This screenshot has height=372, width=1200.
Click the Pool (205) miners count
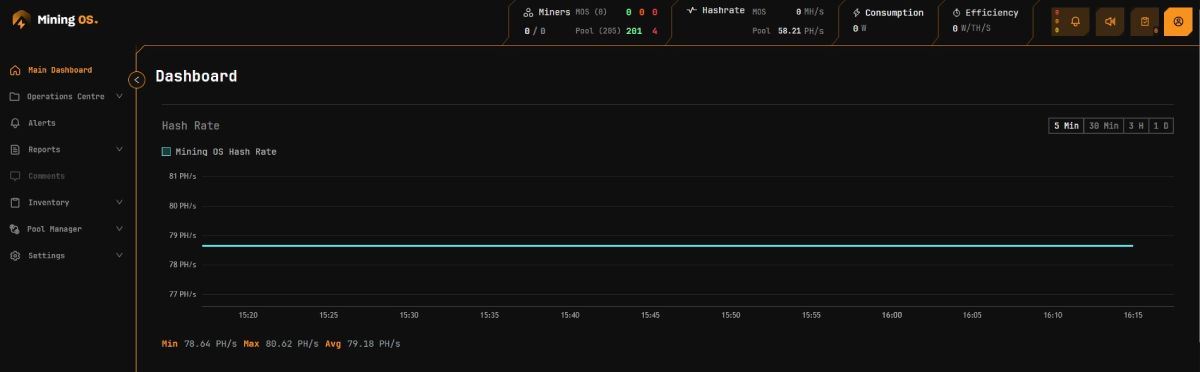[x=598, y=31]
